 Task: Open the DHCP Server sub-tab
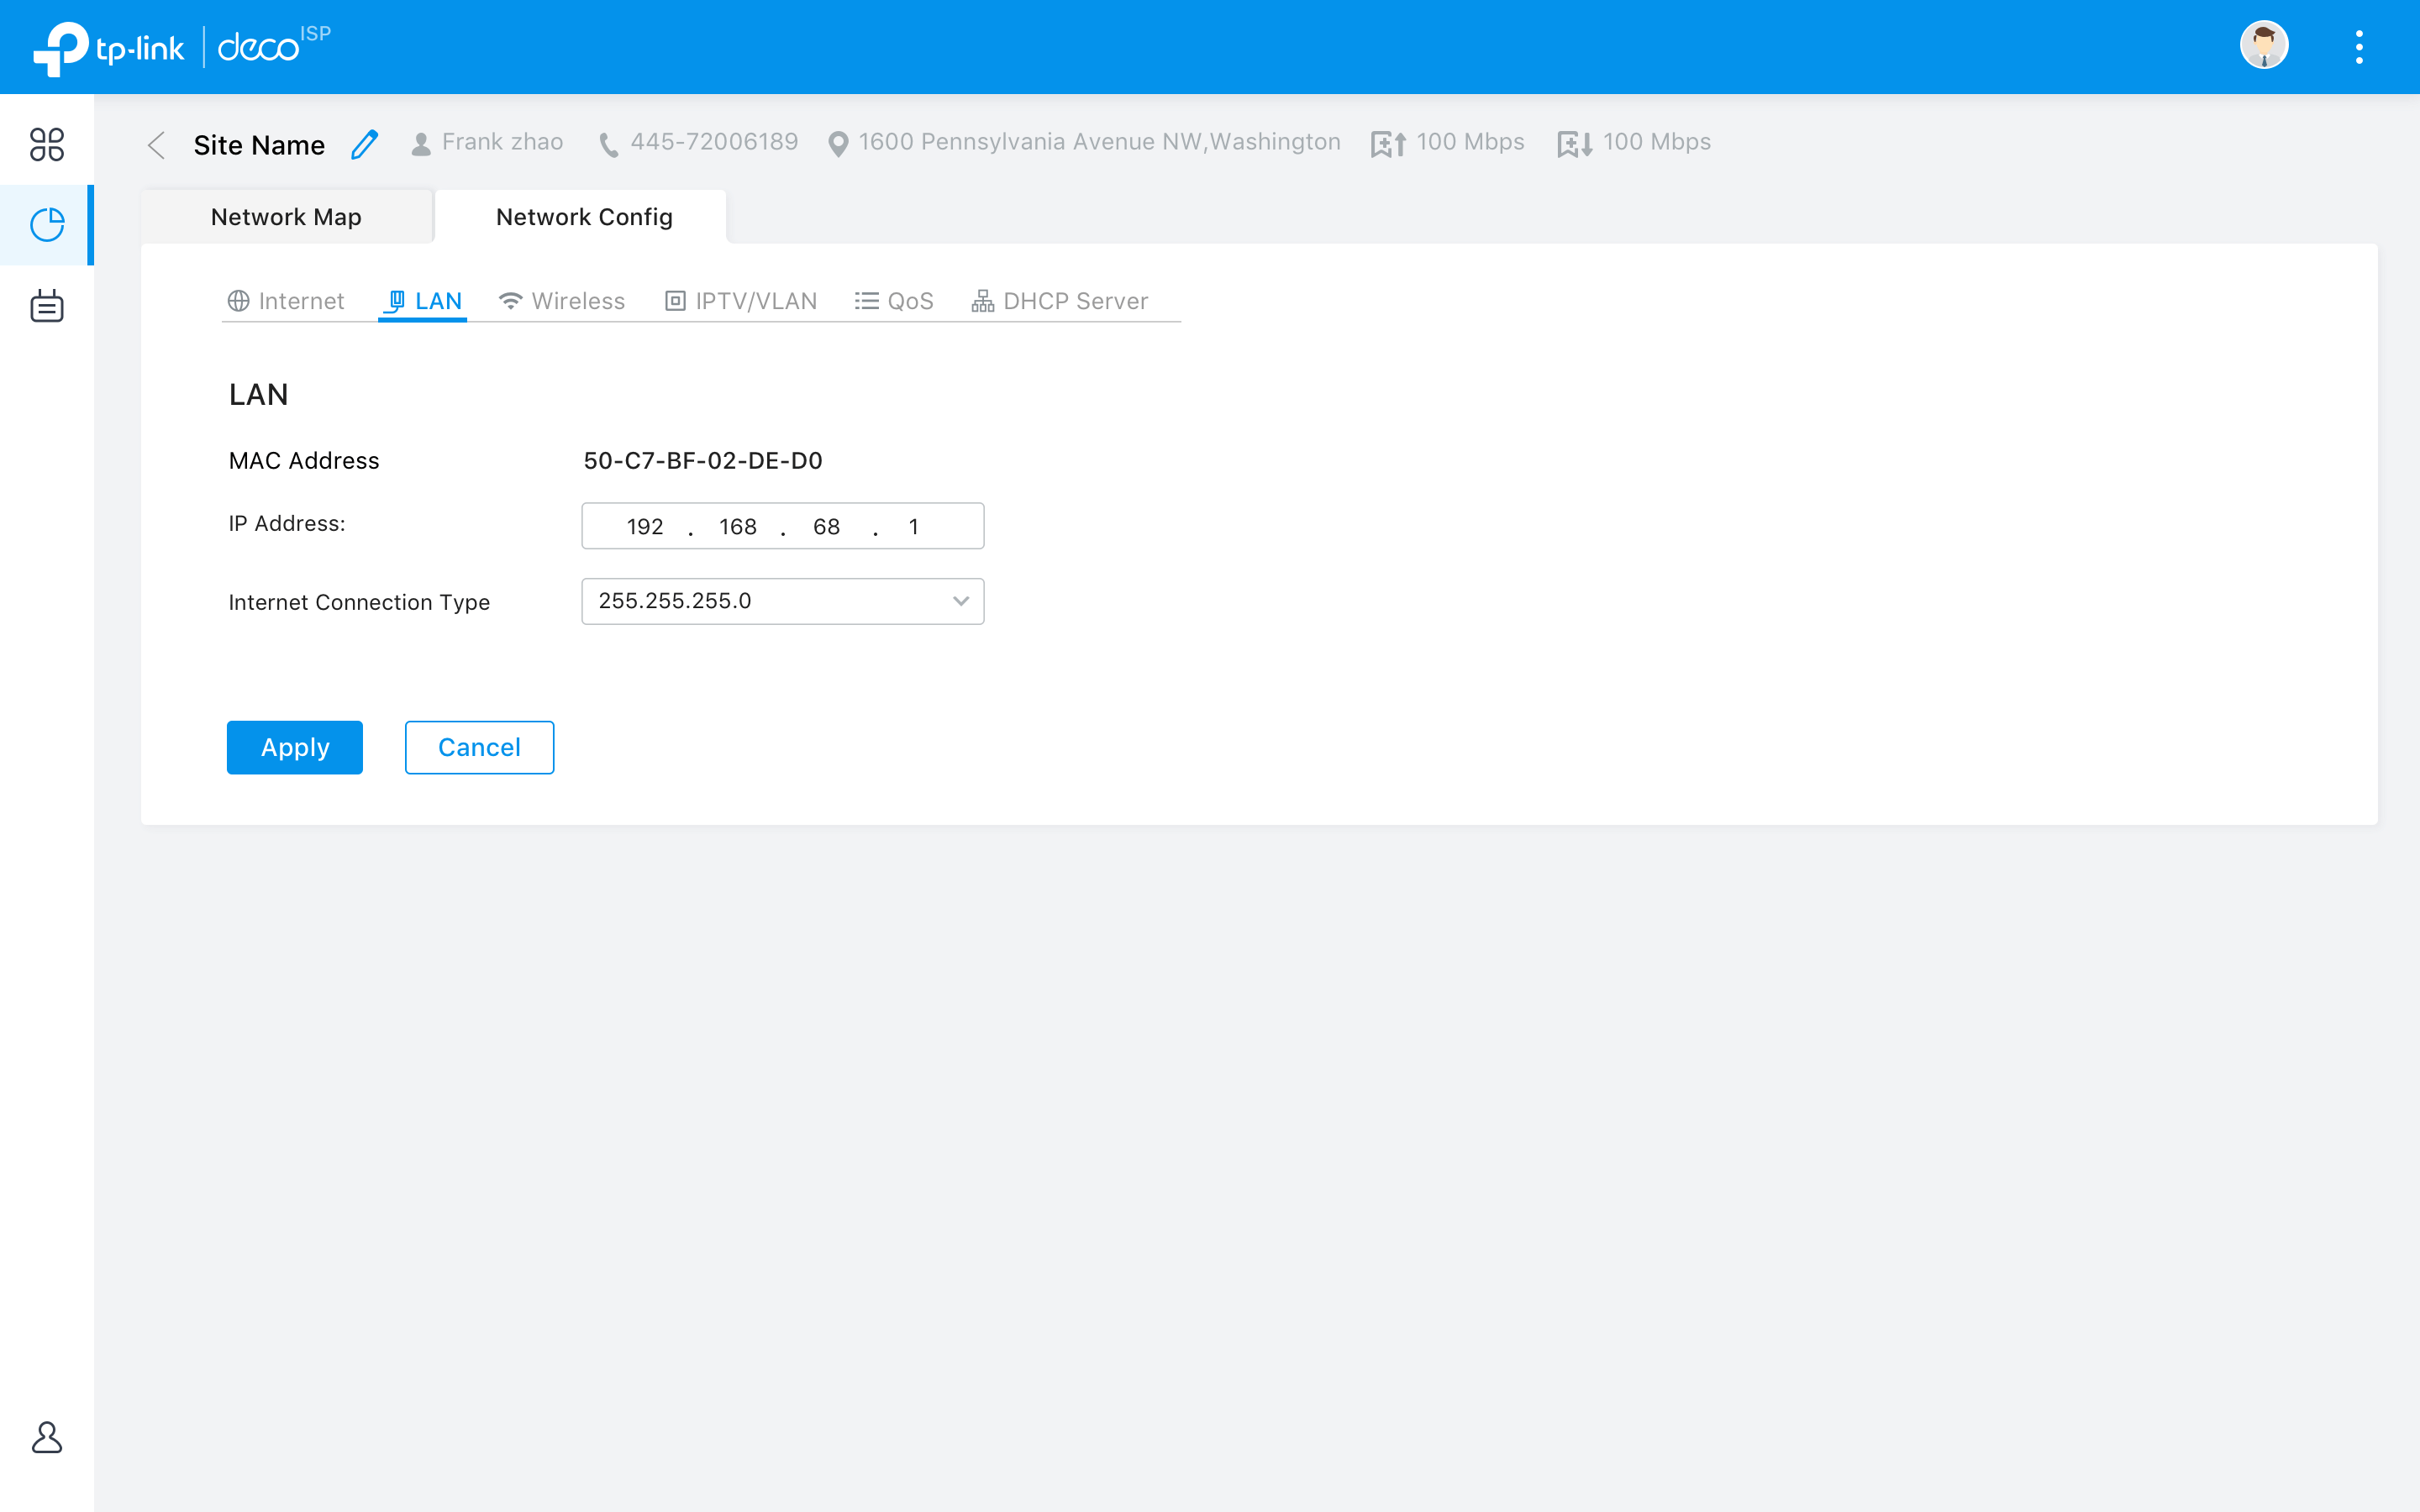pyautogui.click(x=1060, y=301)
